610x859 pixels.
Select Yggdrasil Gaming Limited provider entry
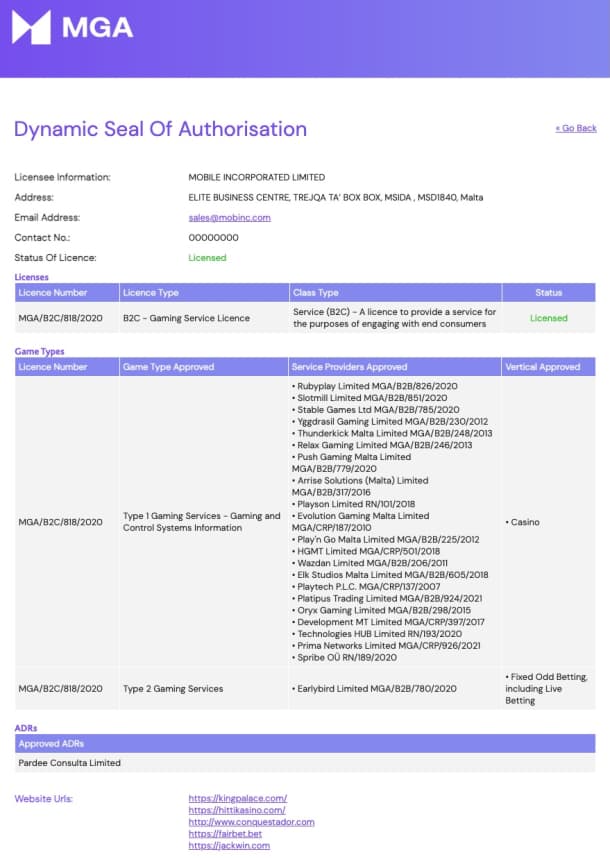pos(390,421)
